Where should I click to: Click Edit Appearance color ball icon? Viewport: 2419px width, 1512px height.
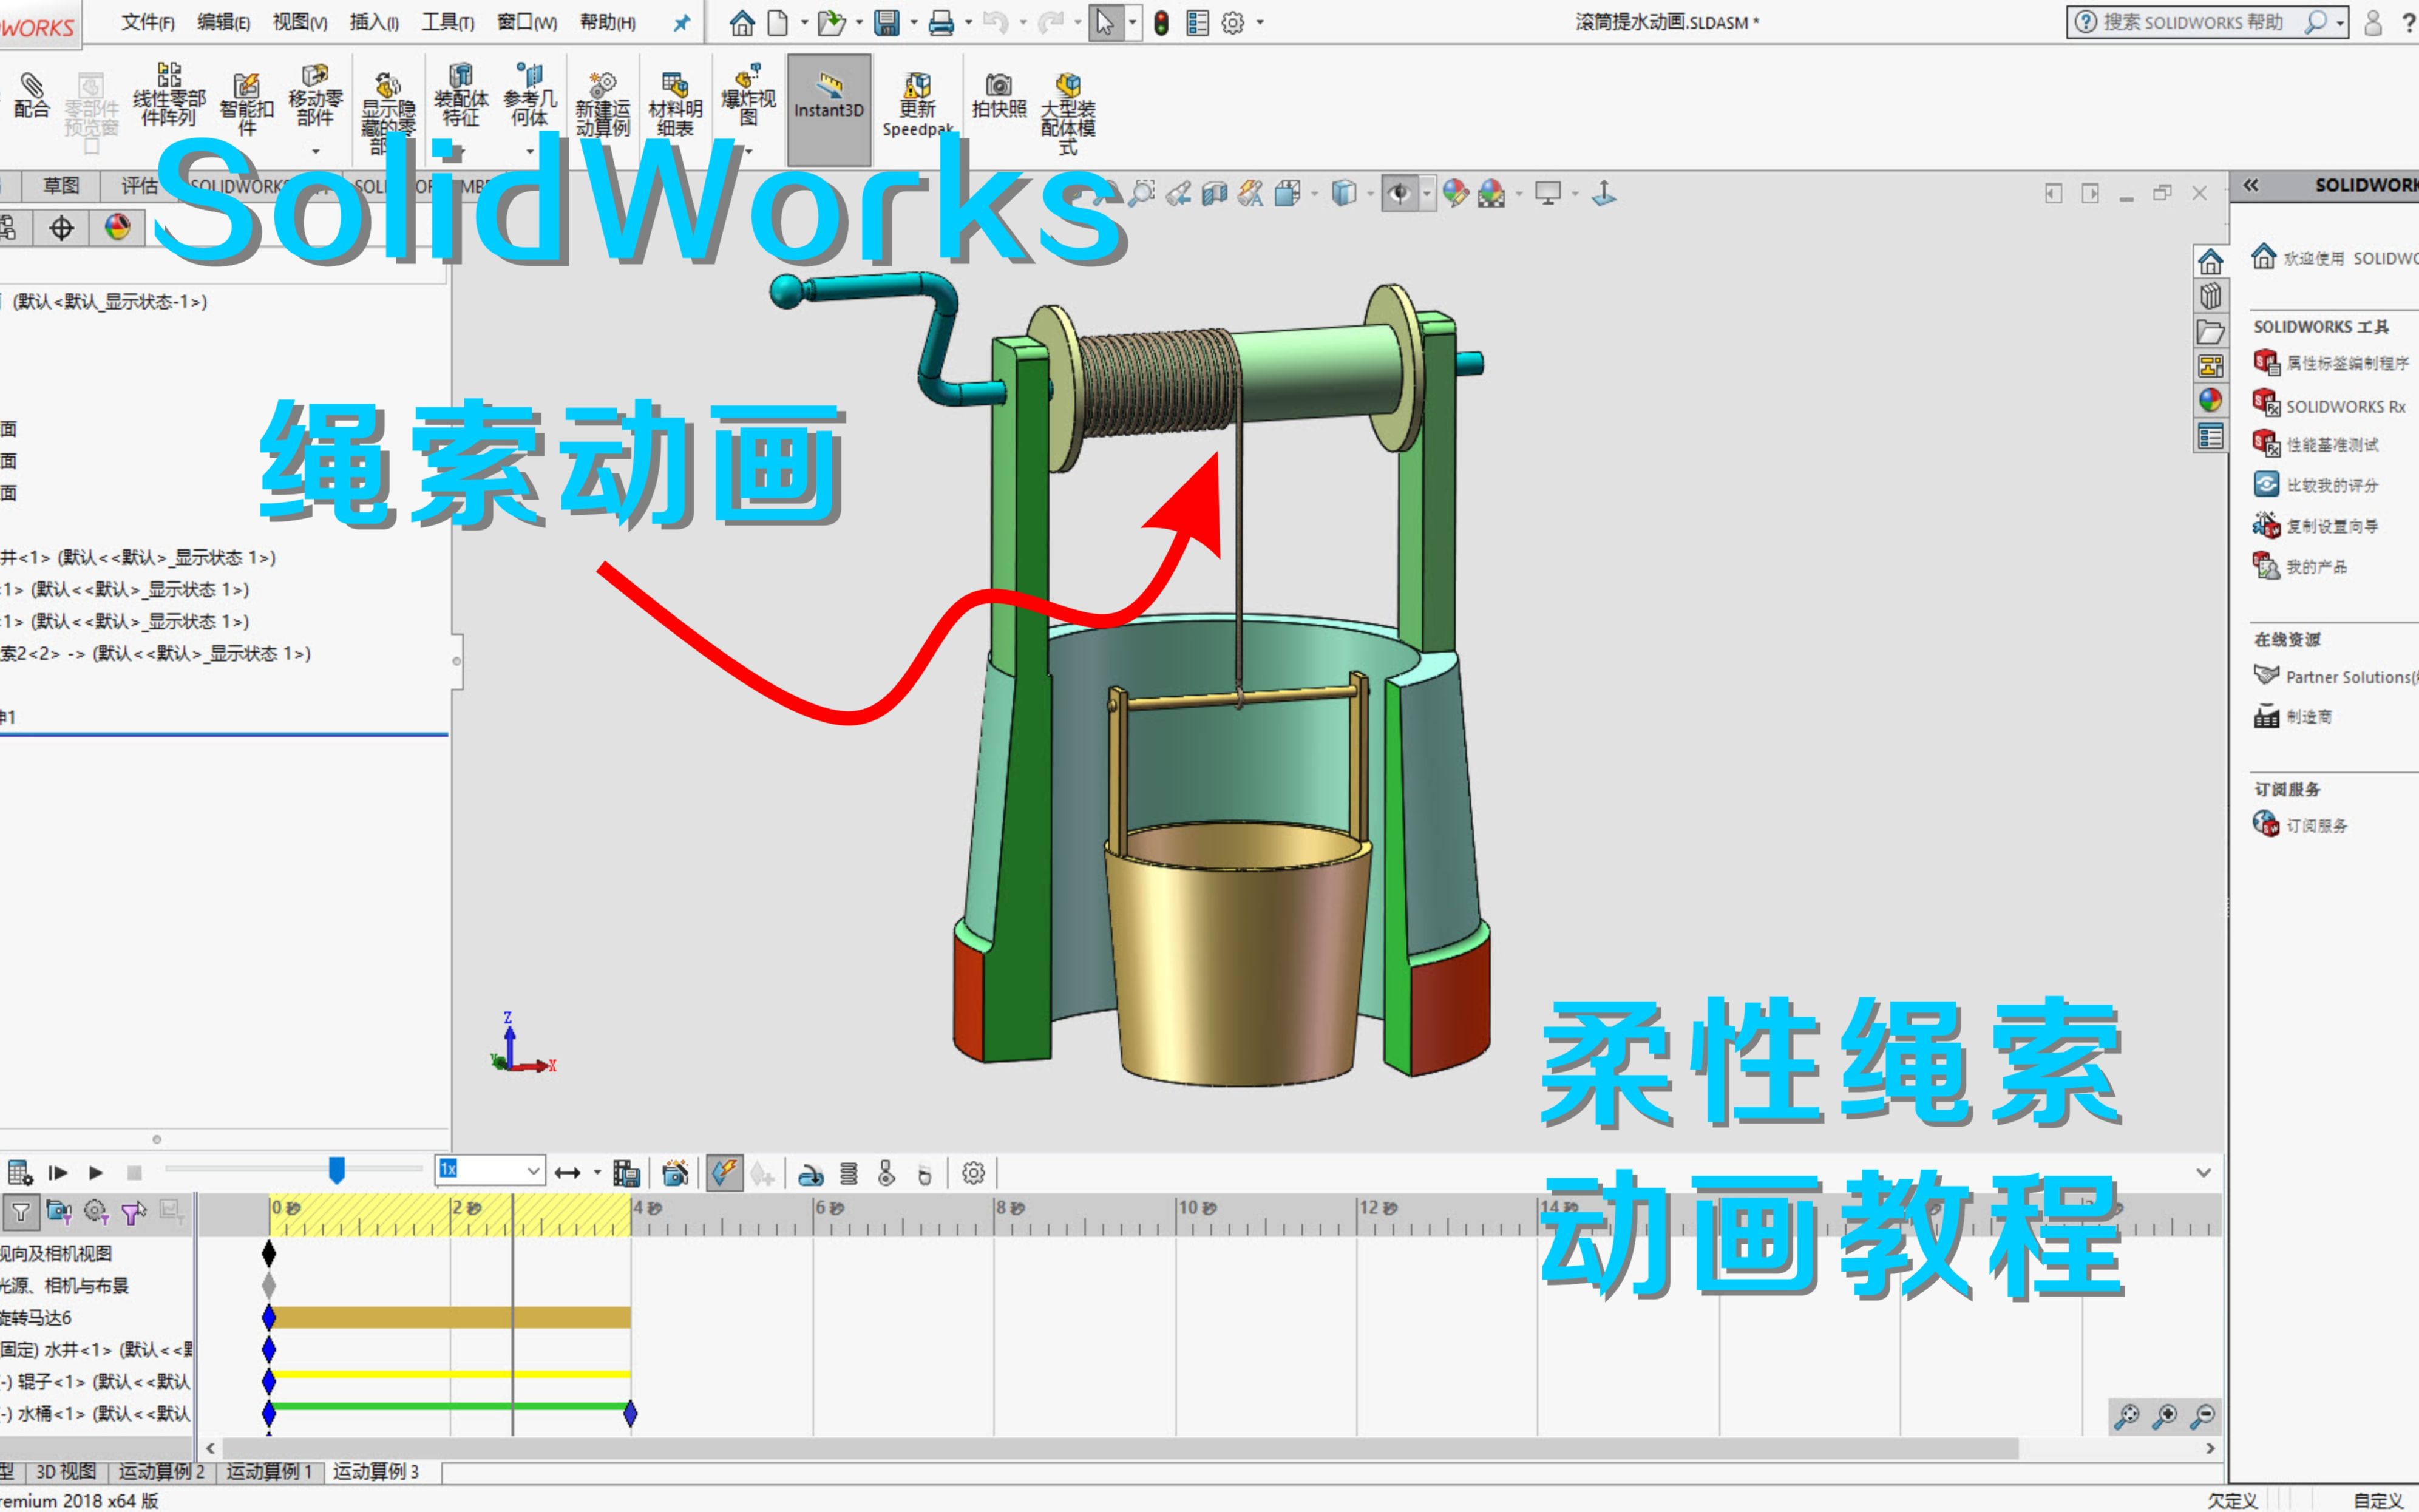1455,193
